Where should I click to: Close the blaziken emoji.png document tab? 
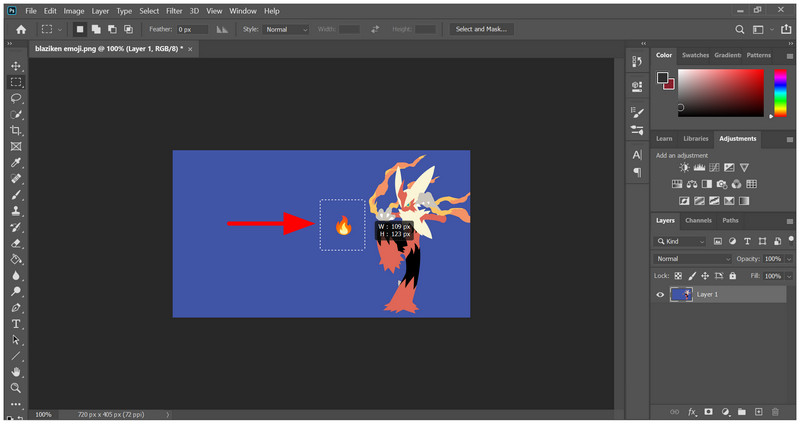[190, 49]
